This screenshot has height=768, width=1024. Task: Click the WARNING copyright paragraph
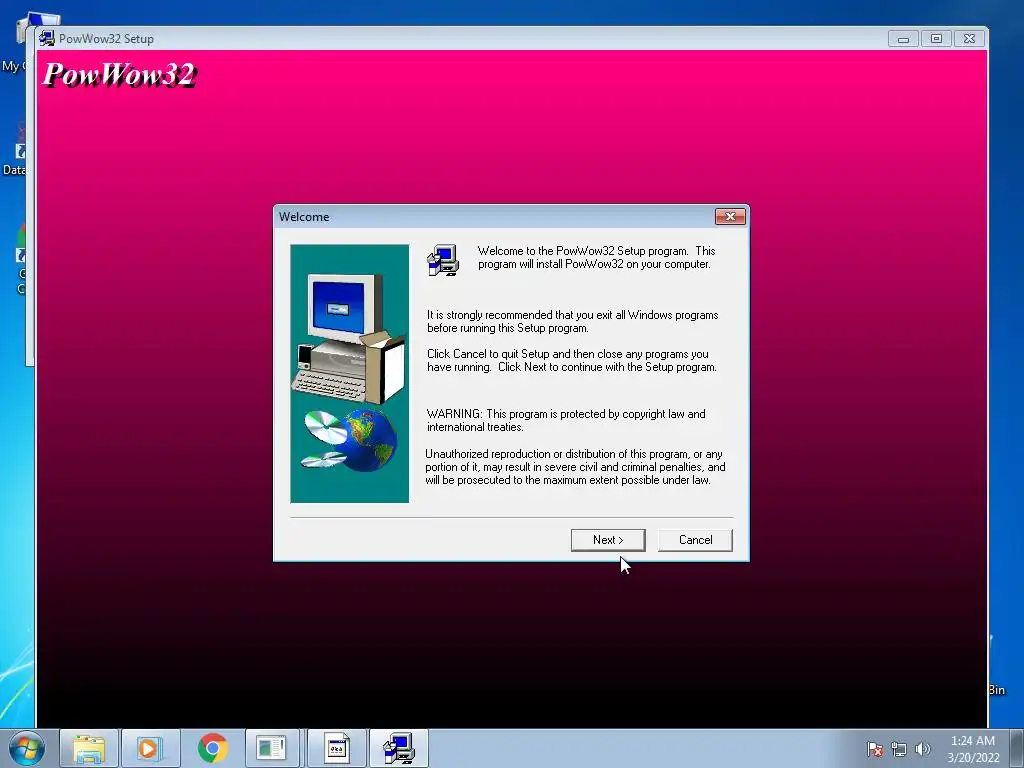point(566,421)
